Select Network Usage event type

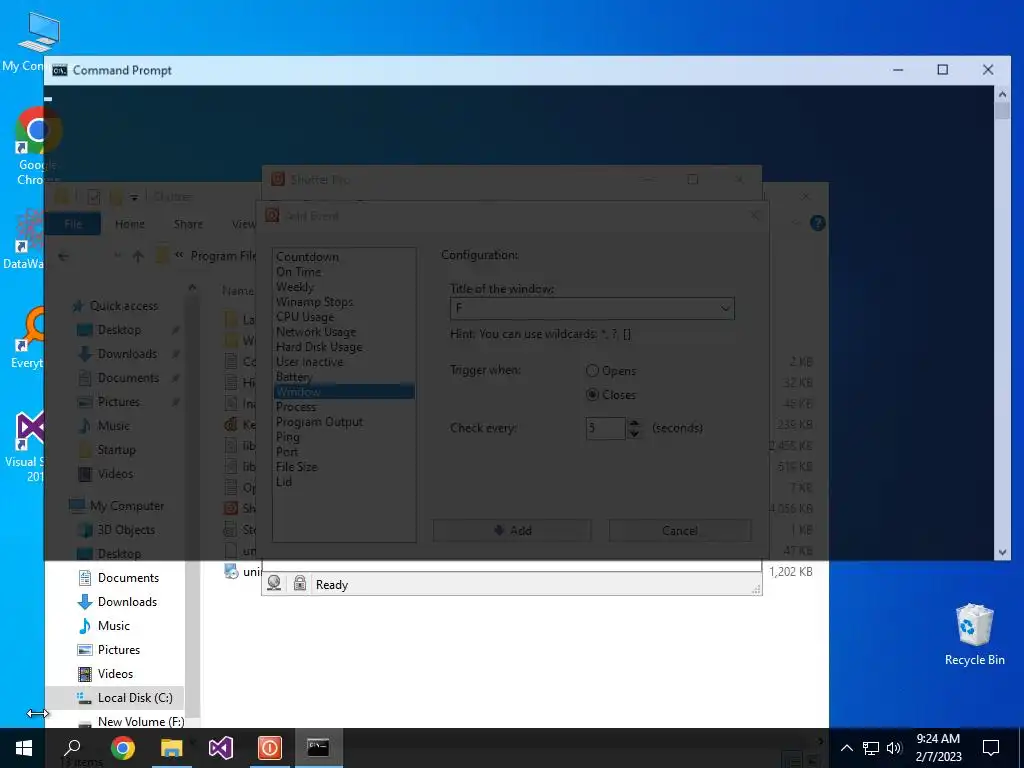(315, 332)
